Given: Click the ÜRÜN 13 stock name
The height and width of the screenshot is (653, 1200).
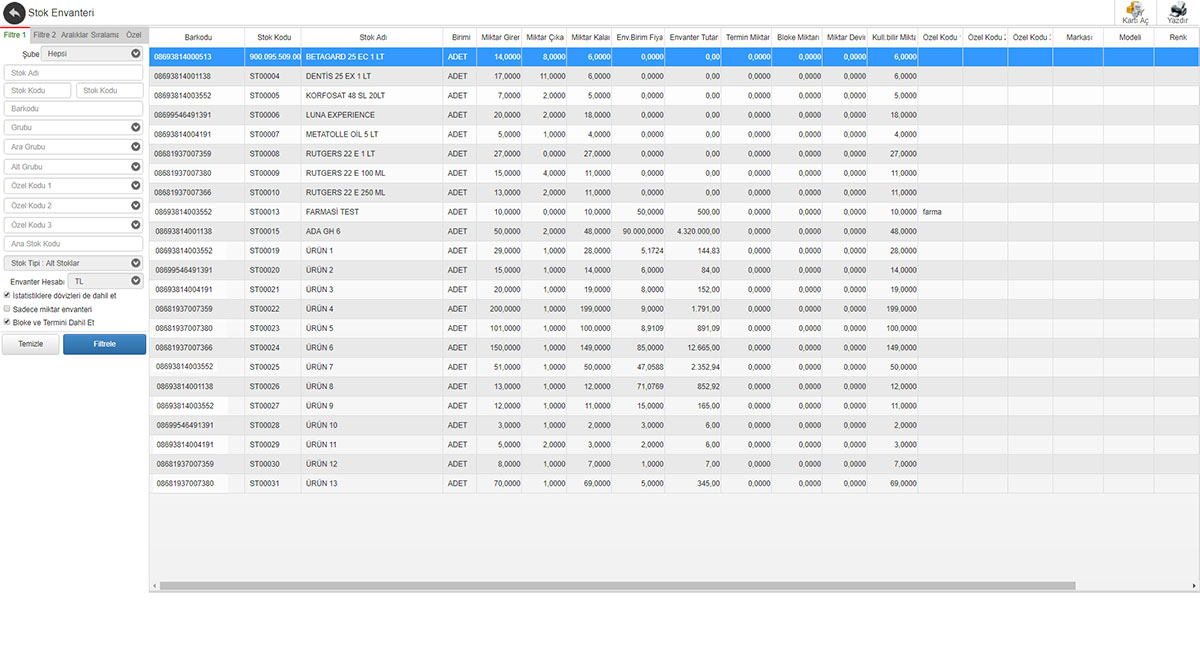Looking at the screenshot, I should (x=321, y=483).
